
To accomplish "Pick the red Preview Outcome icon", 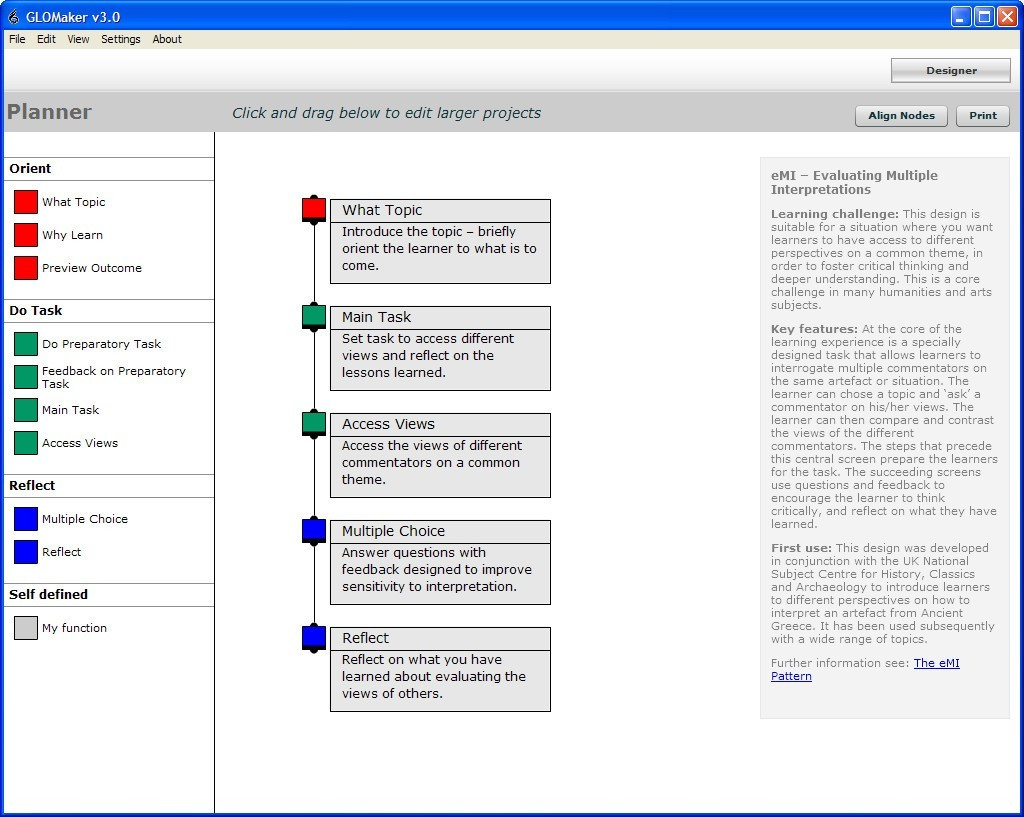I will coord(26,268).
